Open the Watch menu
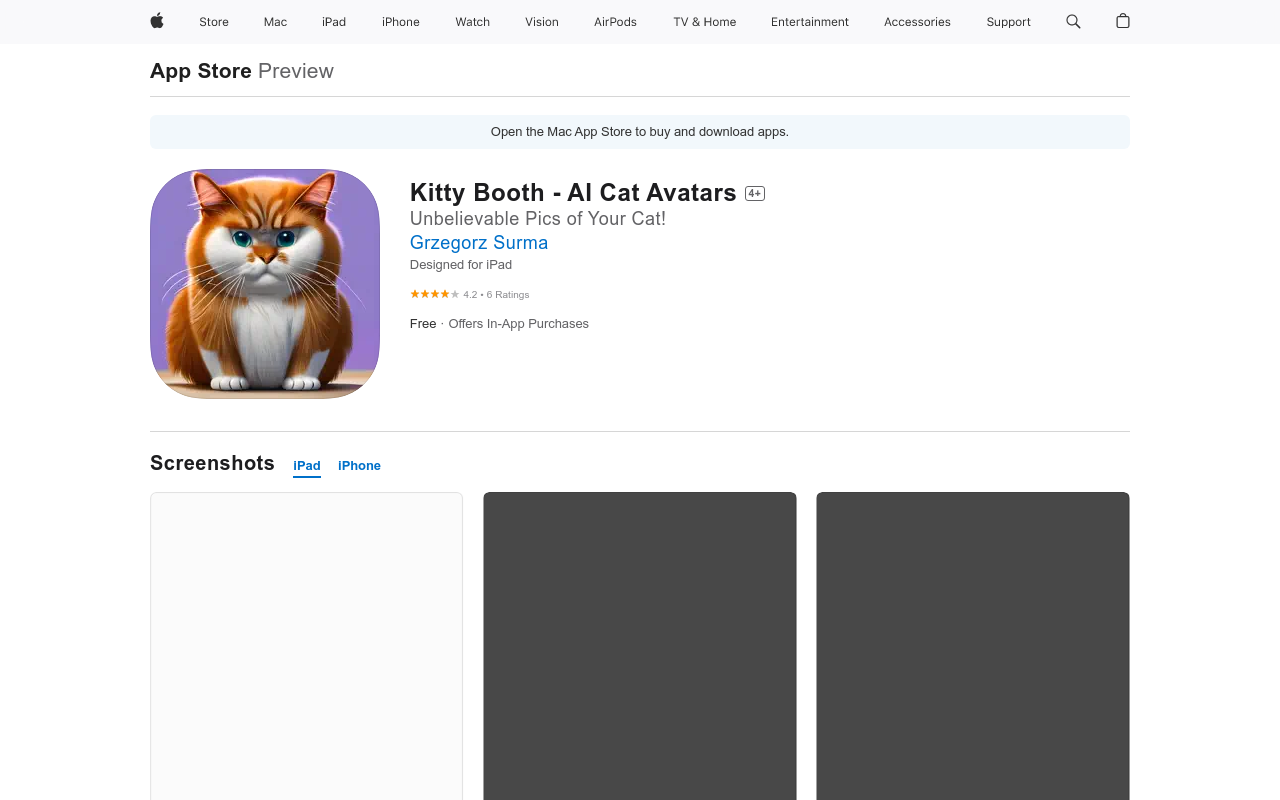Screen dimensions: 1280x800 [473, 22]
